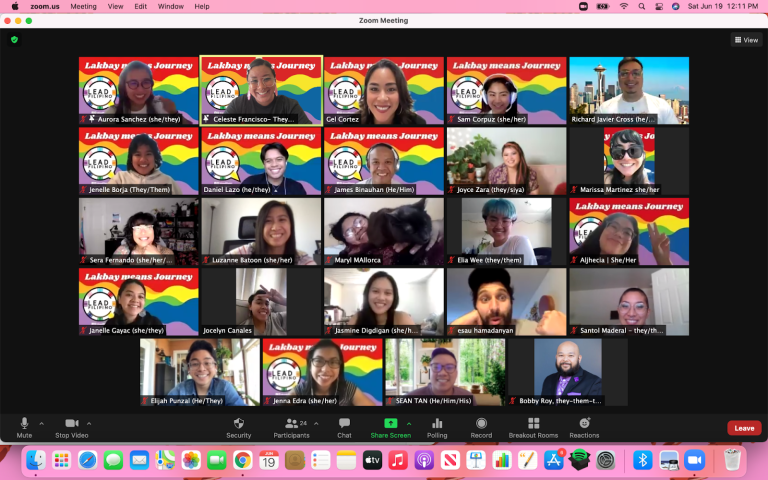Image resolution: width=768 pixels, height=480 pixels.
Task: Click the green Share Screen icon
Action: coord(390,423)
